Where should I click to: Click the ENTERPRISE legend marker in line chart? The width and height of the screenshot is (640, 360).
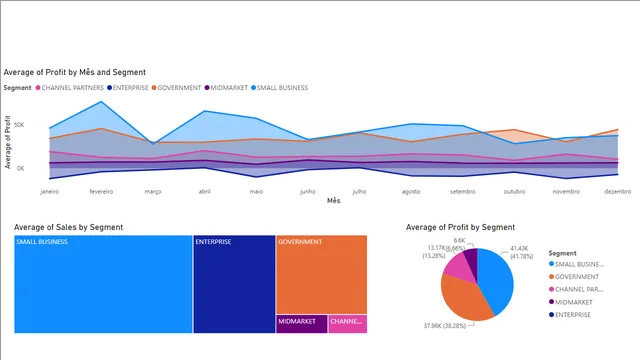click(109, 88)
